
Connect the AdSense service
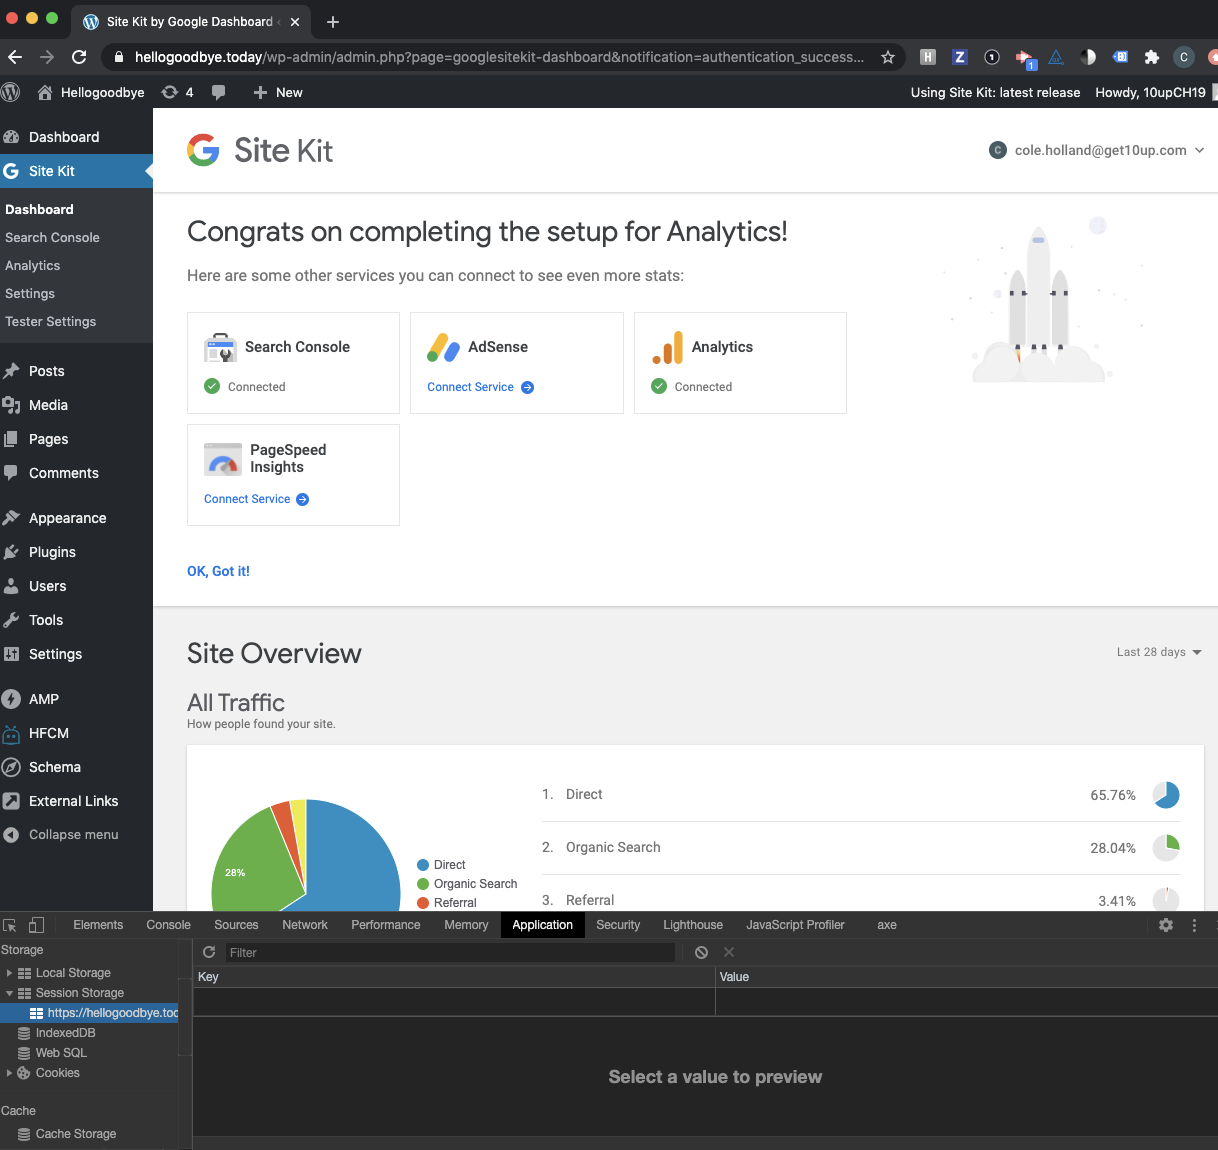click(481, 387)
